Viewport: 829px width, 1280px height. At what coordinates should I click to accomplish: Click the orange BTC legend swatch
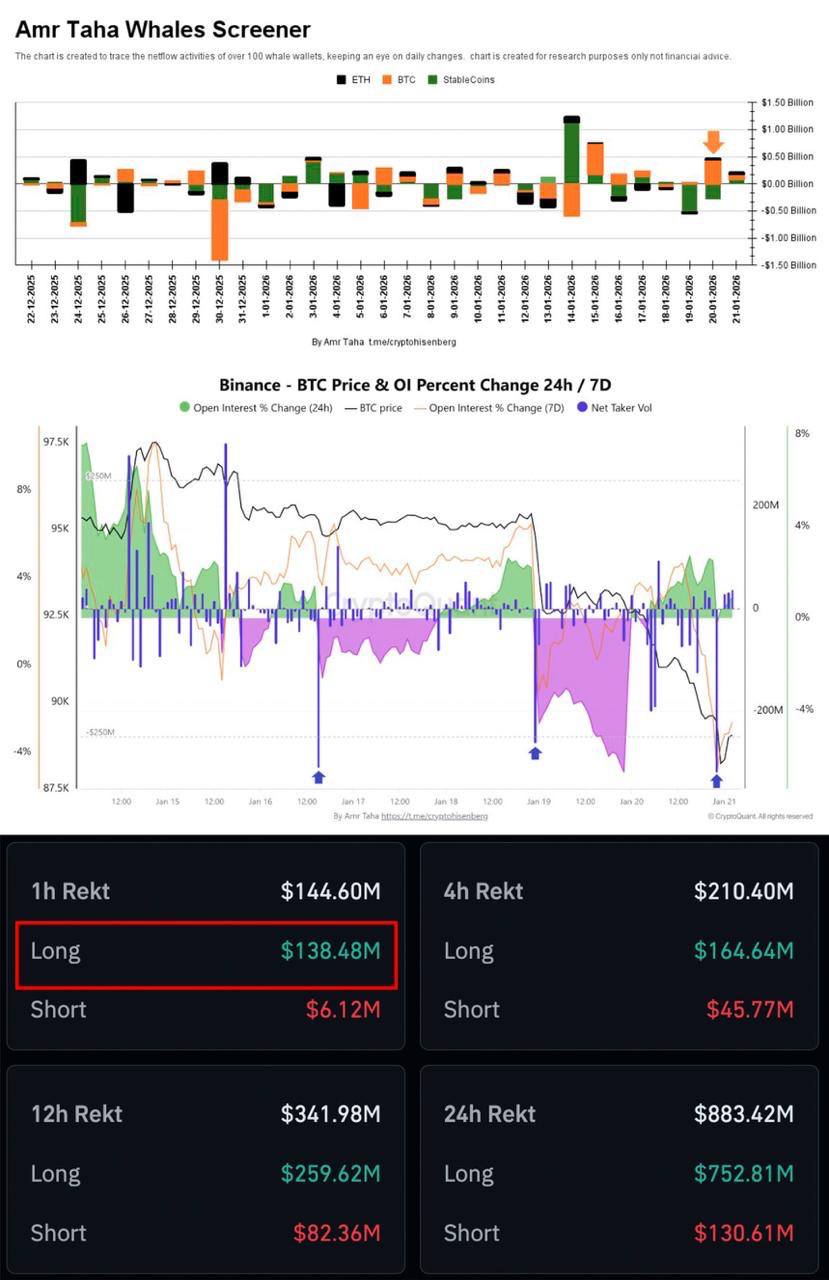coord(386,79)
